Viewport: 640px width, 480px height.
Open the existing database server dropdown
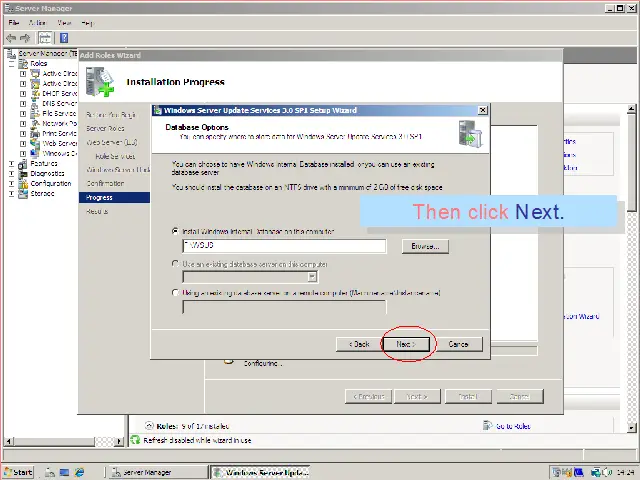312,277
